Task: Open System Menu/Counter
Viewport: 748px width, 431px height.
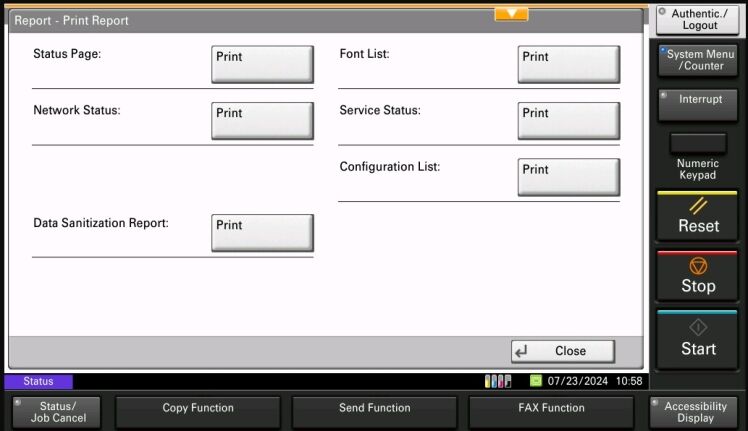Action: click(697, 60)
